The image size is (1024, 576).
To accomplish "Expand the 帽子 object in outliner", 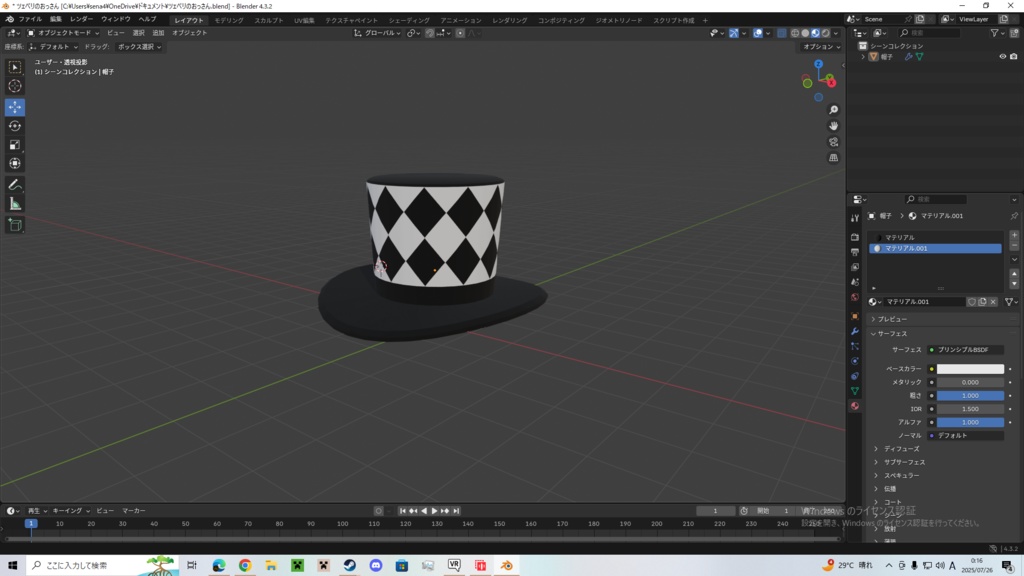I will coord(863,57).
